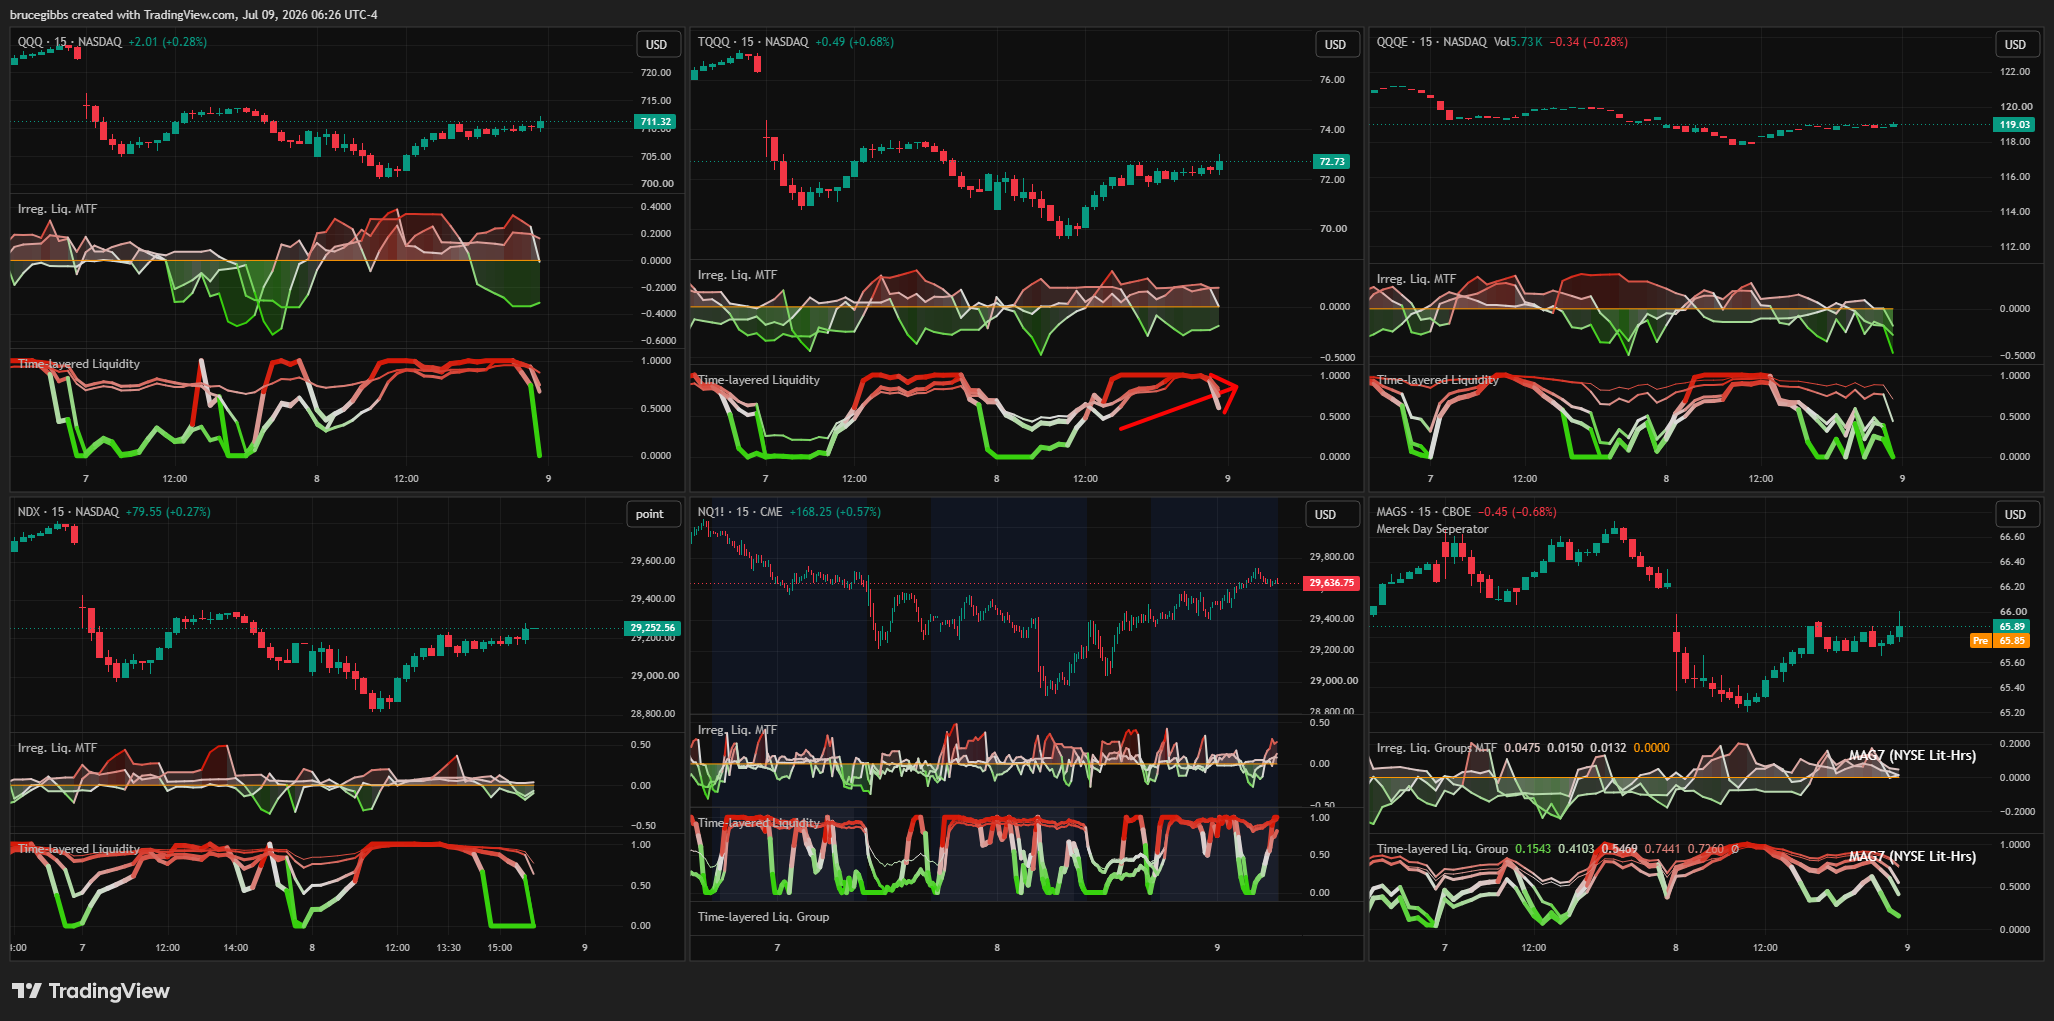2054x1021 pixels.
Task: Select the 65.89 price label on MAGS
Action: tap(2012, 627)
